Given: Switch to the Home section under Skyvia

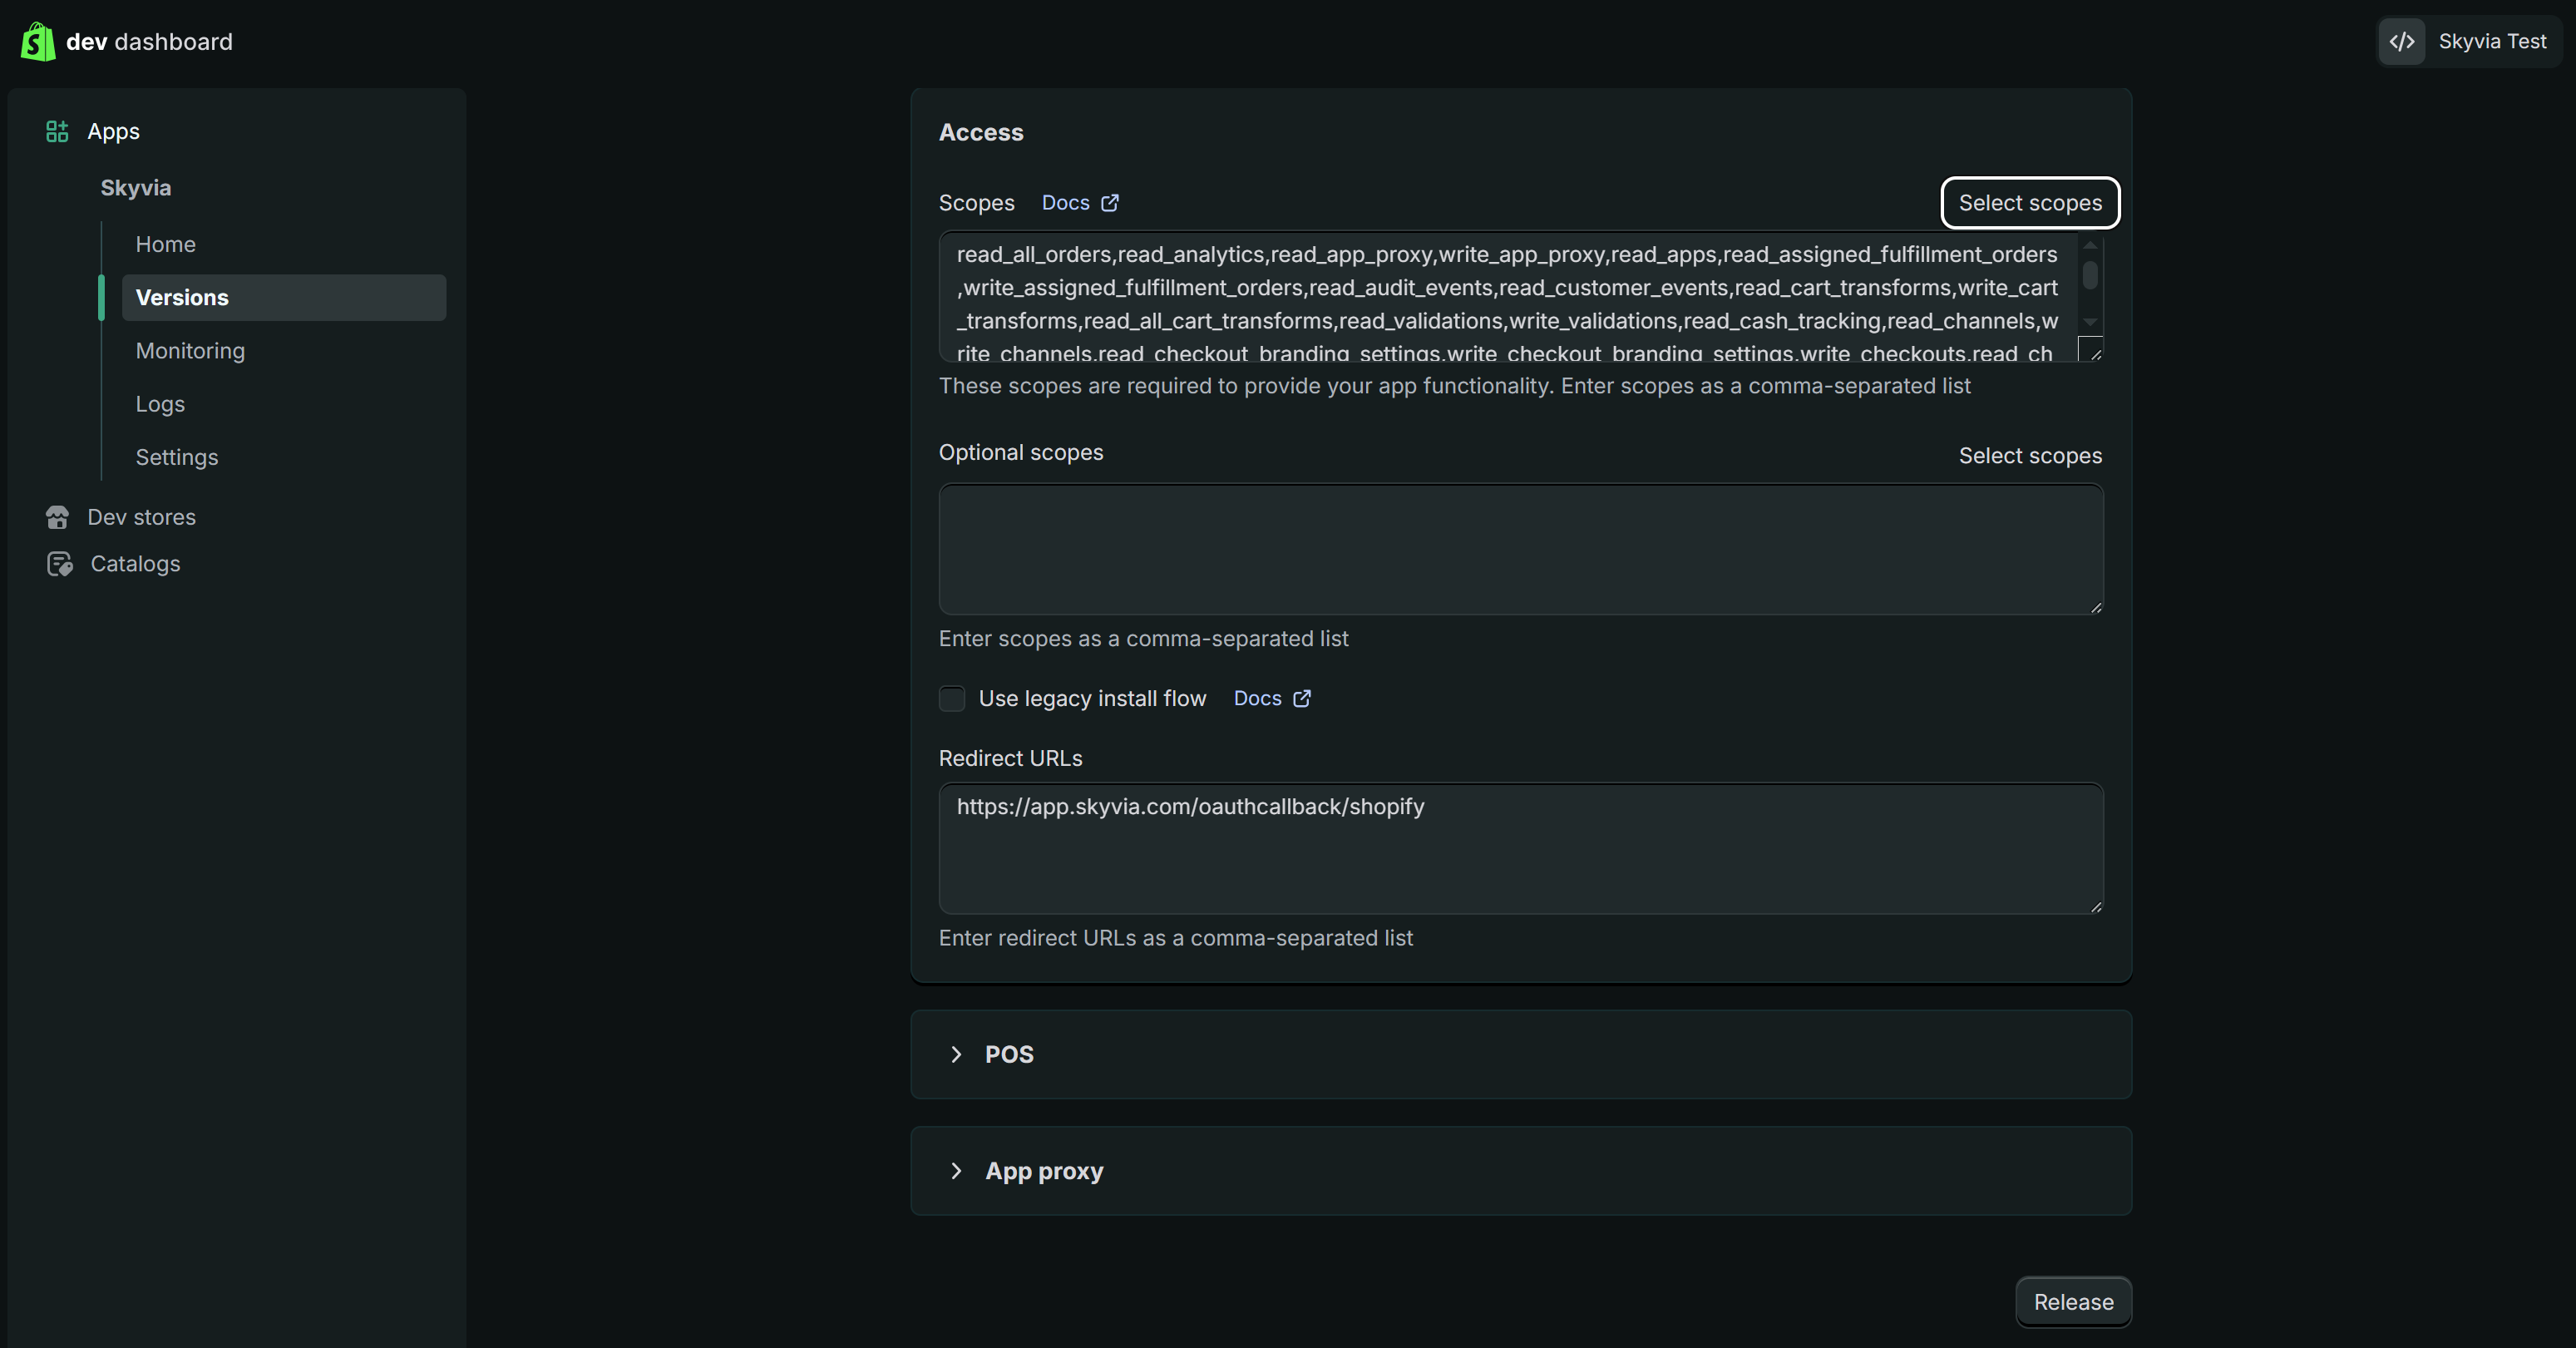Looking at the screenshot, I should [x=166, y=243].
